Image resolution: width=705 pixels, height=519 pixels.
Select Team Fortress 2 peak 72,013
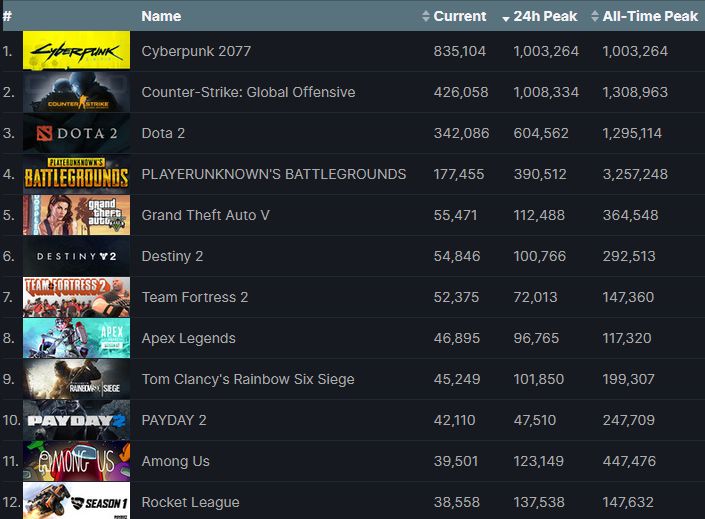pyautogui.click(x=535, y=297)
